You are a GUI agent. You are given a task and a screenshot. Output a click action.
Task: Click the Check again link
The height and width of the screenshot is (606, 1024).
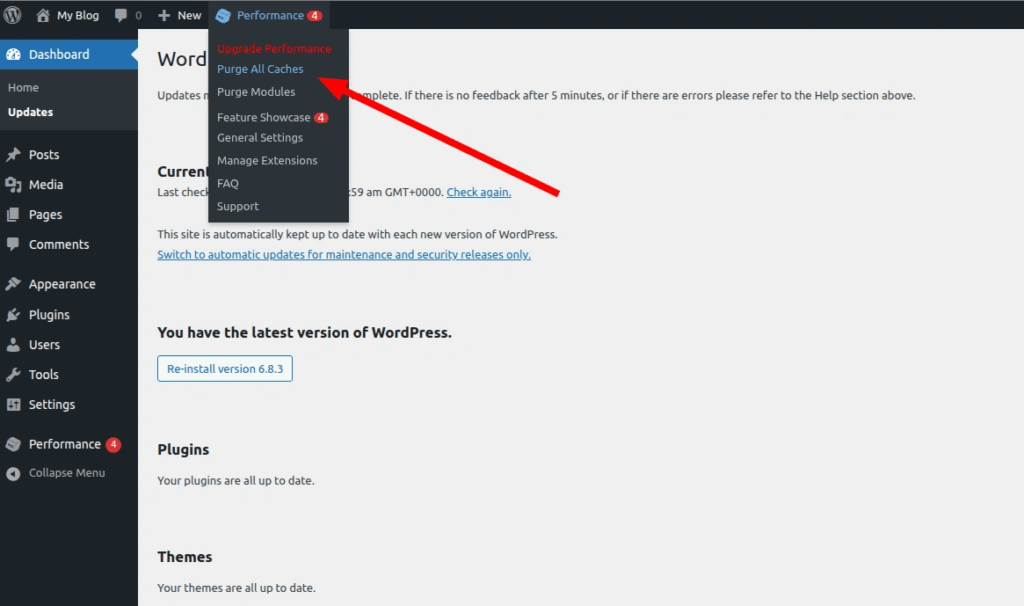click(x=478, y=191)
